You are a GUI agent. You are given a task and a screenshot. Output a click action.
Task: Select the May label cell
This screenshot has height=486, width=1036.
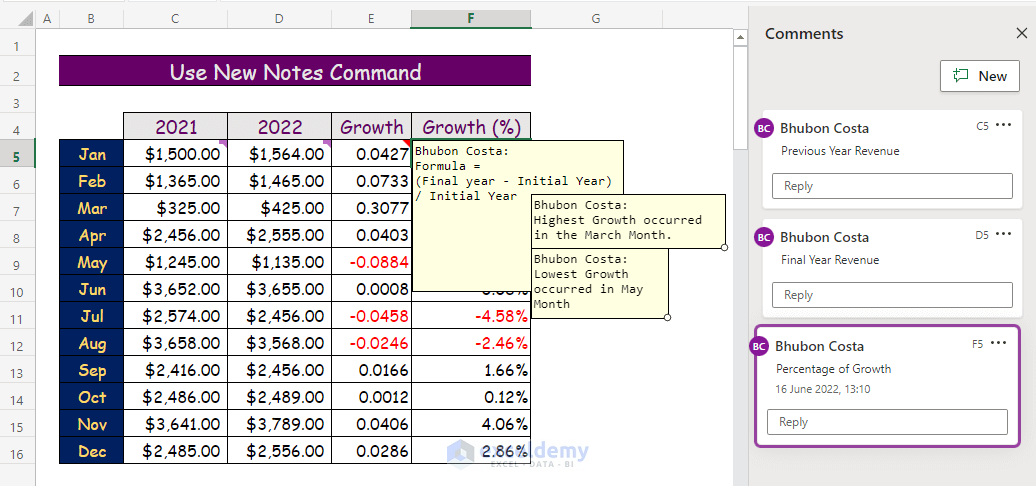pyautogui.click(x=91, y=262)
